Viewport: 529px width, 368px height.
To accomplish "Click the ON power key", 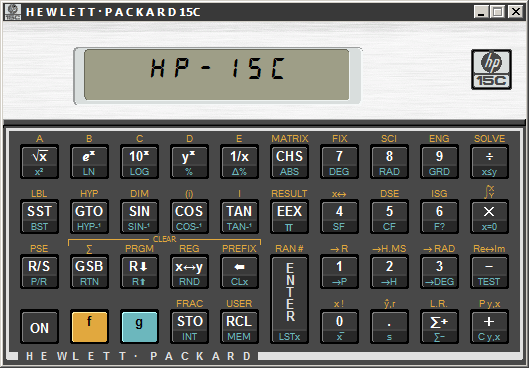I will point(39,327).
